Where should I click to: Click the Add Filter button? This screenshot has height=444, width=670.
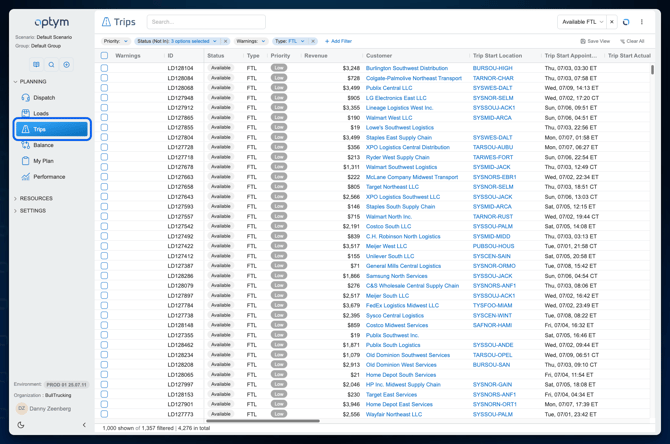coord(338,41)
